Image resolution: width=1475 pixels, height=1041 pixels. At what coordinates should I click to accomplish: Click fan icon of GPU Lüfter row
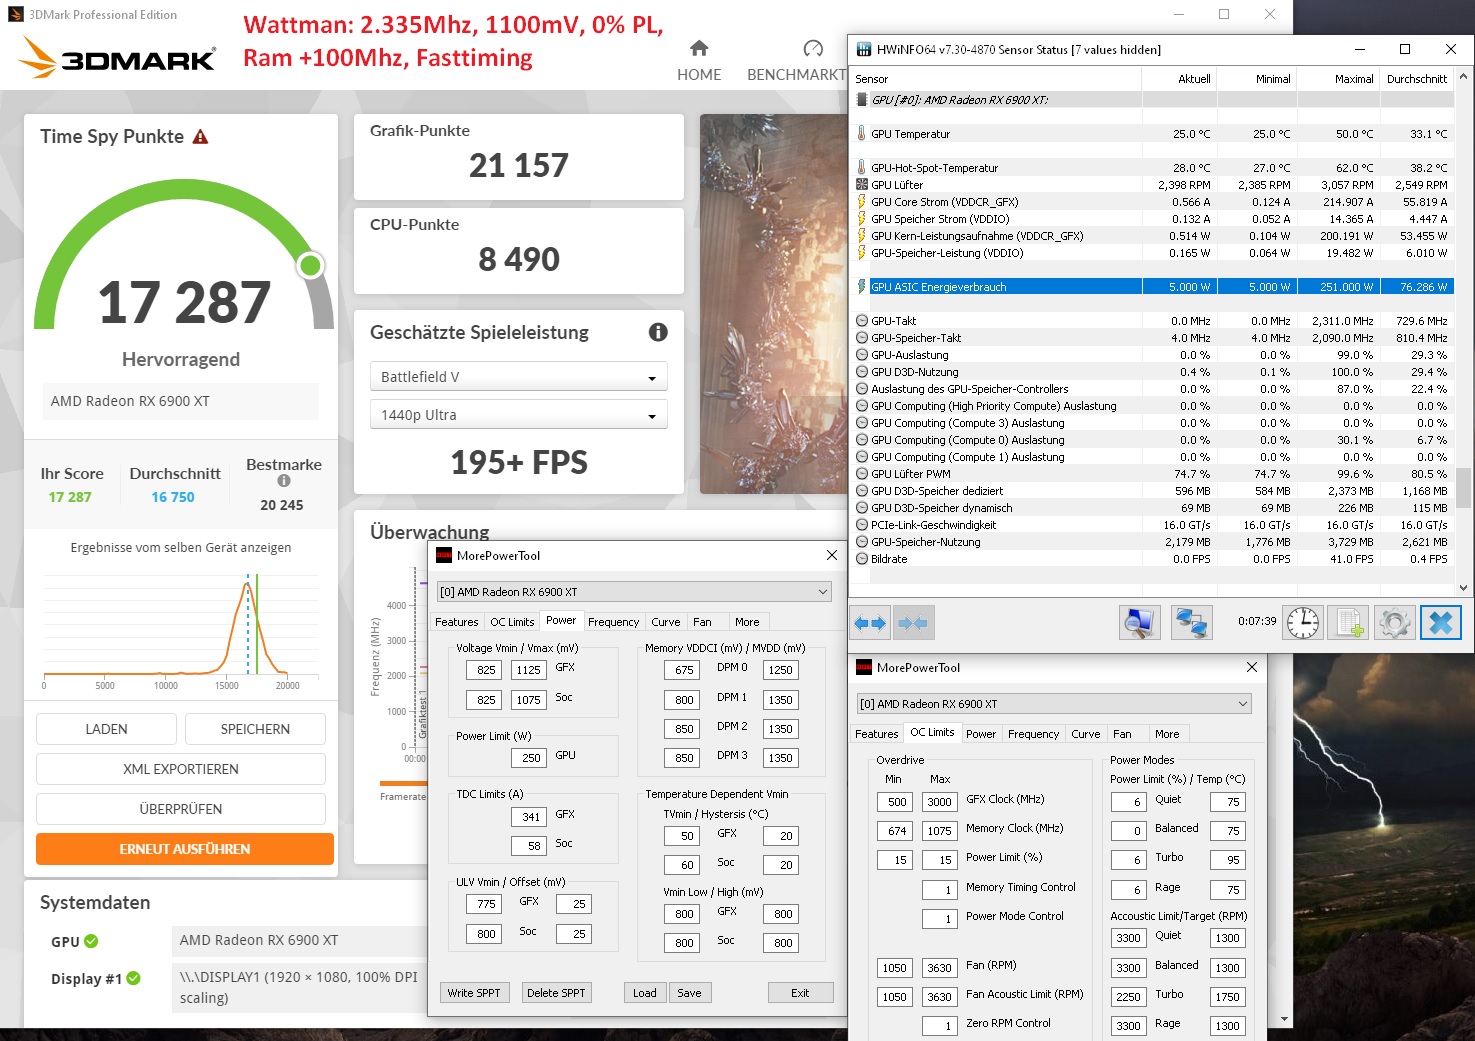click(862, 185)
